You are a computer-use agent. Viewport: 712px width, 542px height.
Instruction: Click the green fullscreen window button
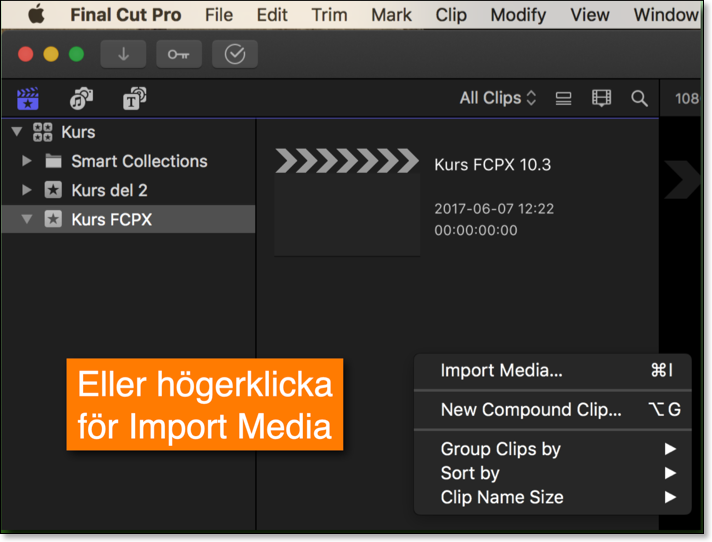tap(76, 54)
